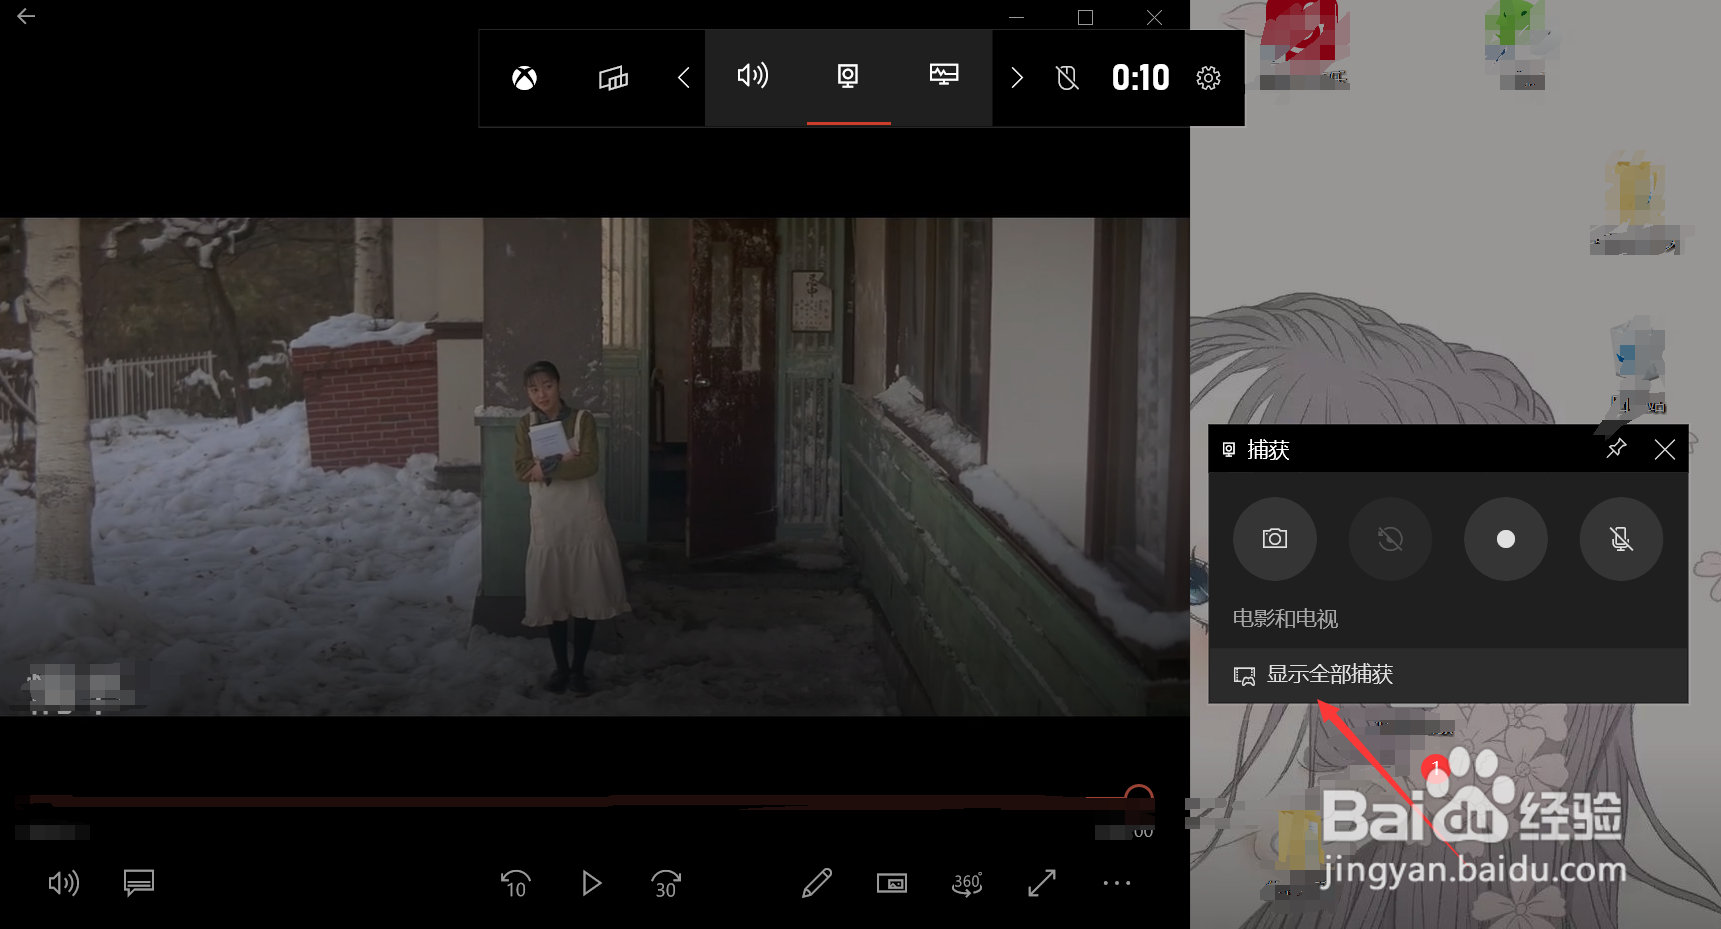The height and width of the screenshot is (929, 1721).
Task: Click 显示全部捕获 to show all captures
Action: (x=1448, y=675)
